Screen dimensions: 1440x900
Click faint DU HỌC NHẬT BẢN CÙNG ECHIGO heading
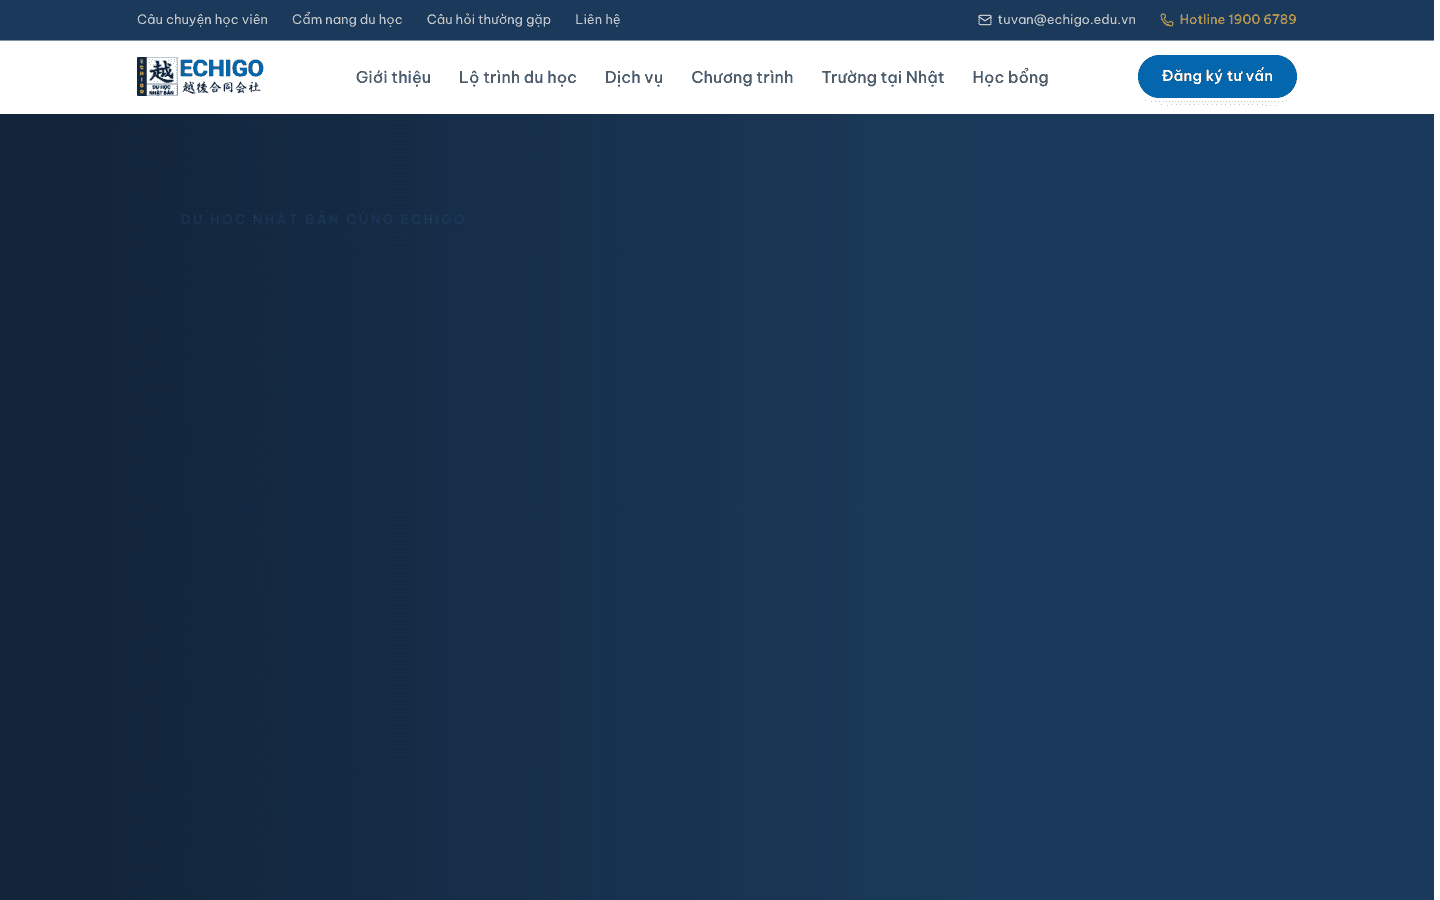click(x=323, y=219)
